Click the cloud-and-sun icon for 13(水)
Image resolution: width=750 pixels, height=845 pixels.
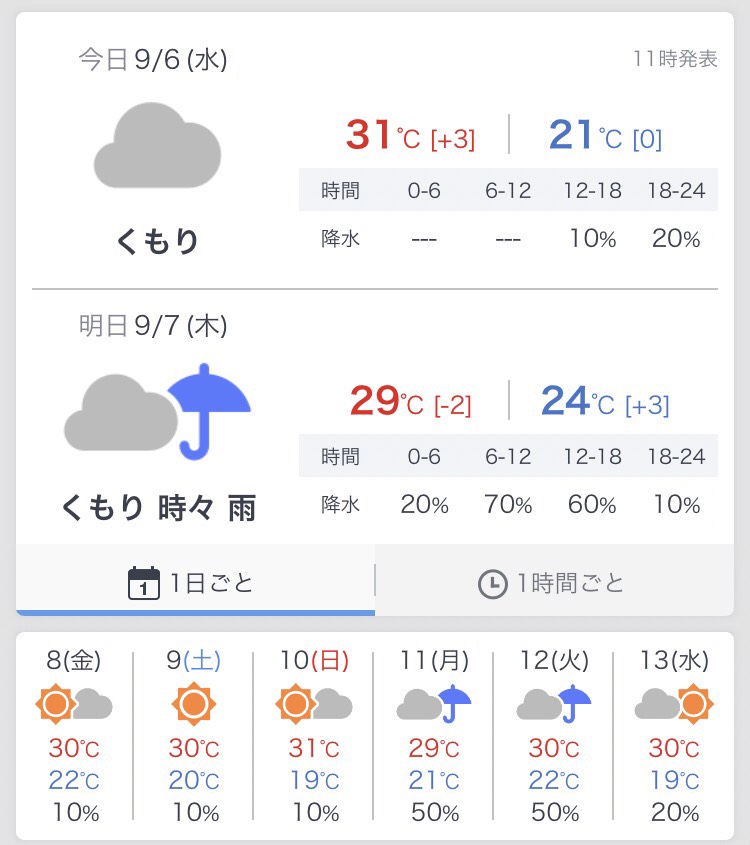pyautogui.click(x=673, y=705)
